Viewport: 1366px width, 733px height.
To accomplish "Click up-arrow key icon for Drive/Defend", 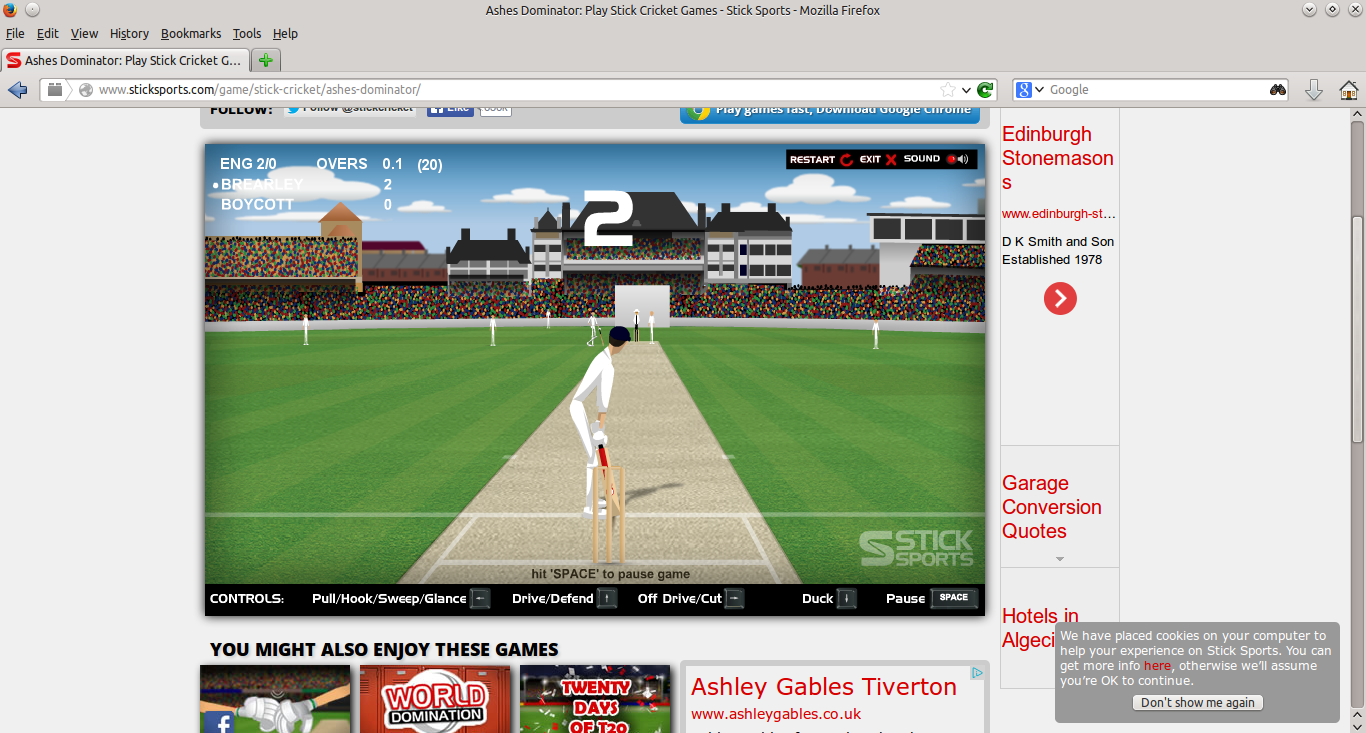I will click(607, 598).
